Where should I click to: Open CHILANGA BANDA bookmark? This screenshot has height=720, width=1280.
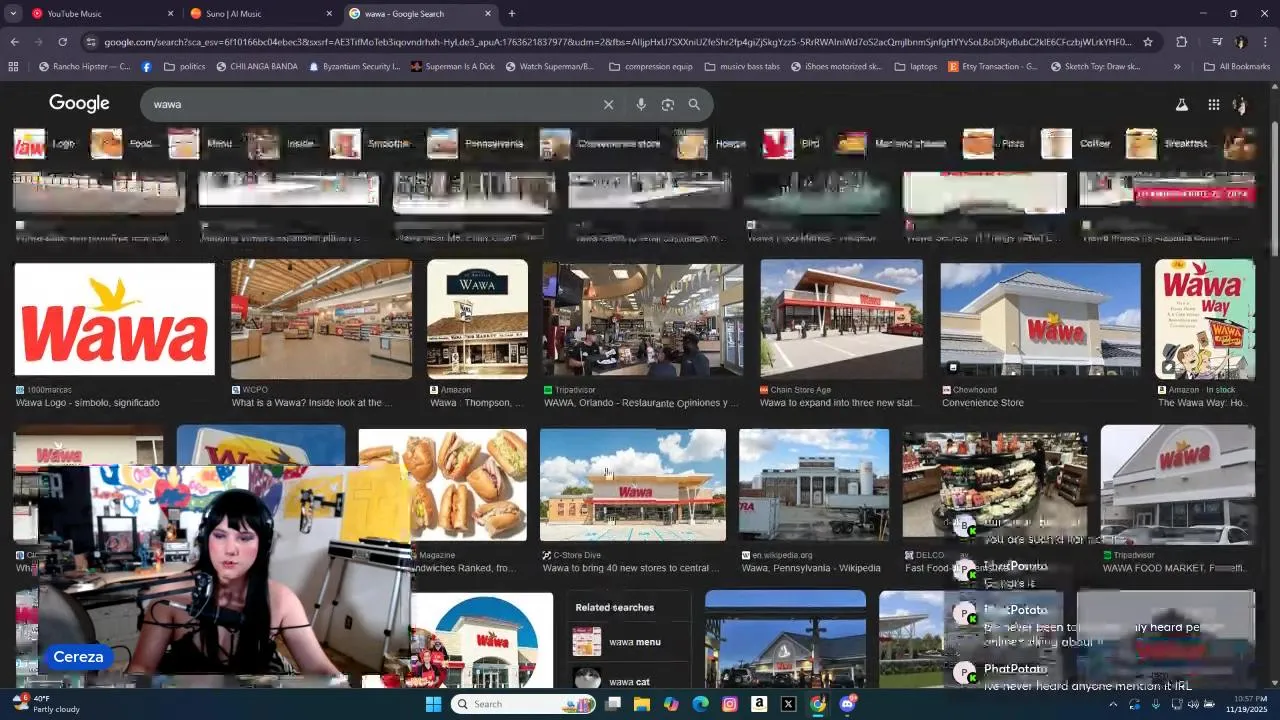pos(256,67)
